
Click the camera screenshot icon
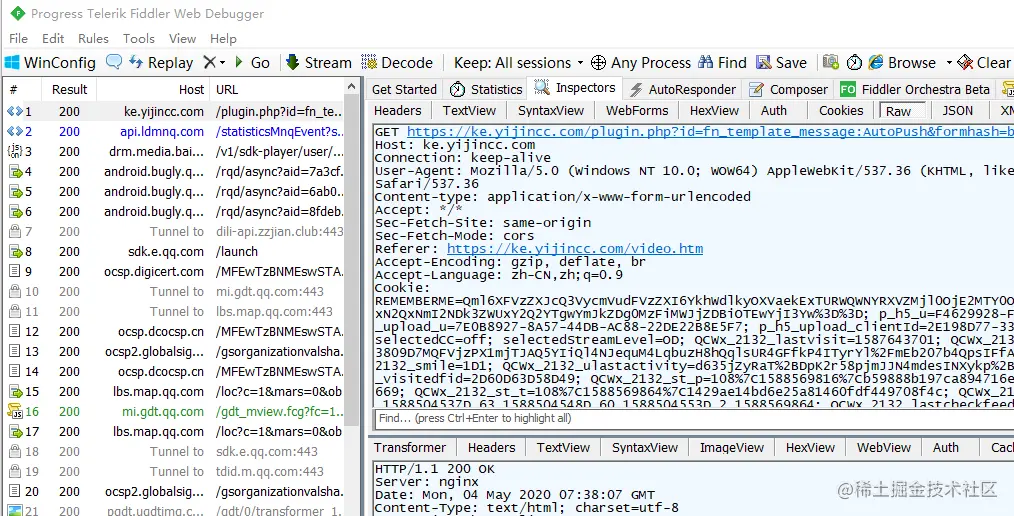(x=831, y=63)
